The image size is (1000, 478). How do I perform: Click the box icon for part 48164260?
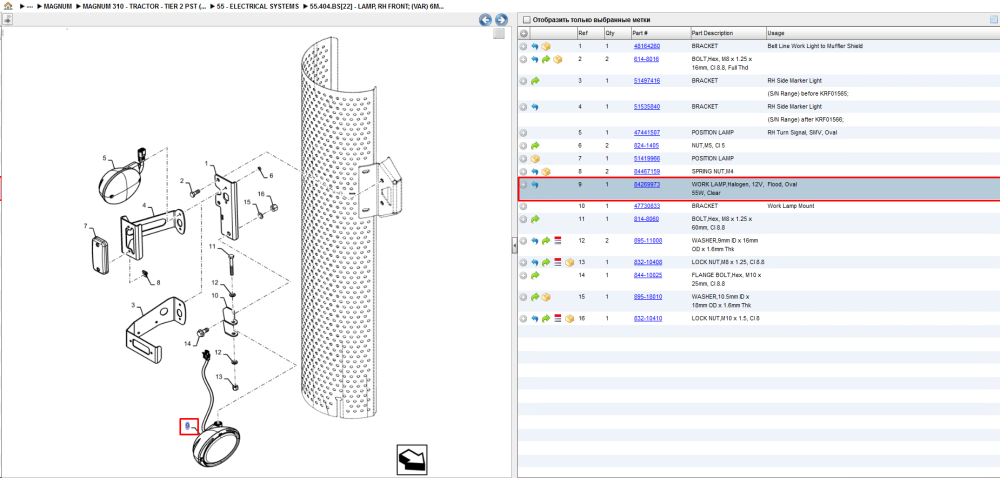click(546, 47)
